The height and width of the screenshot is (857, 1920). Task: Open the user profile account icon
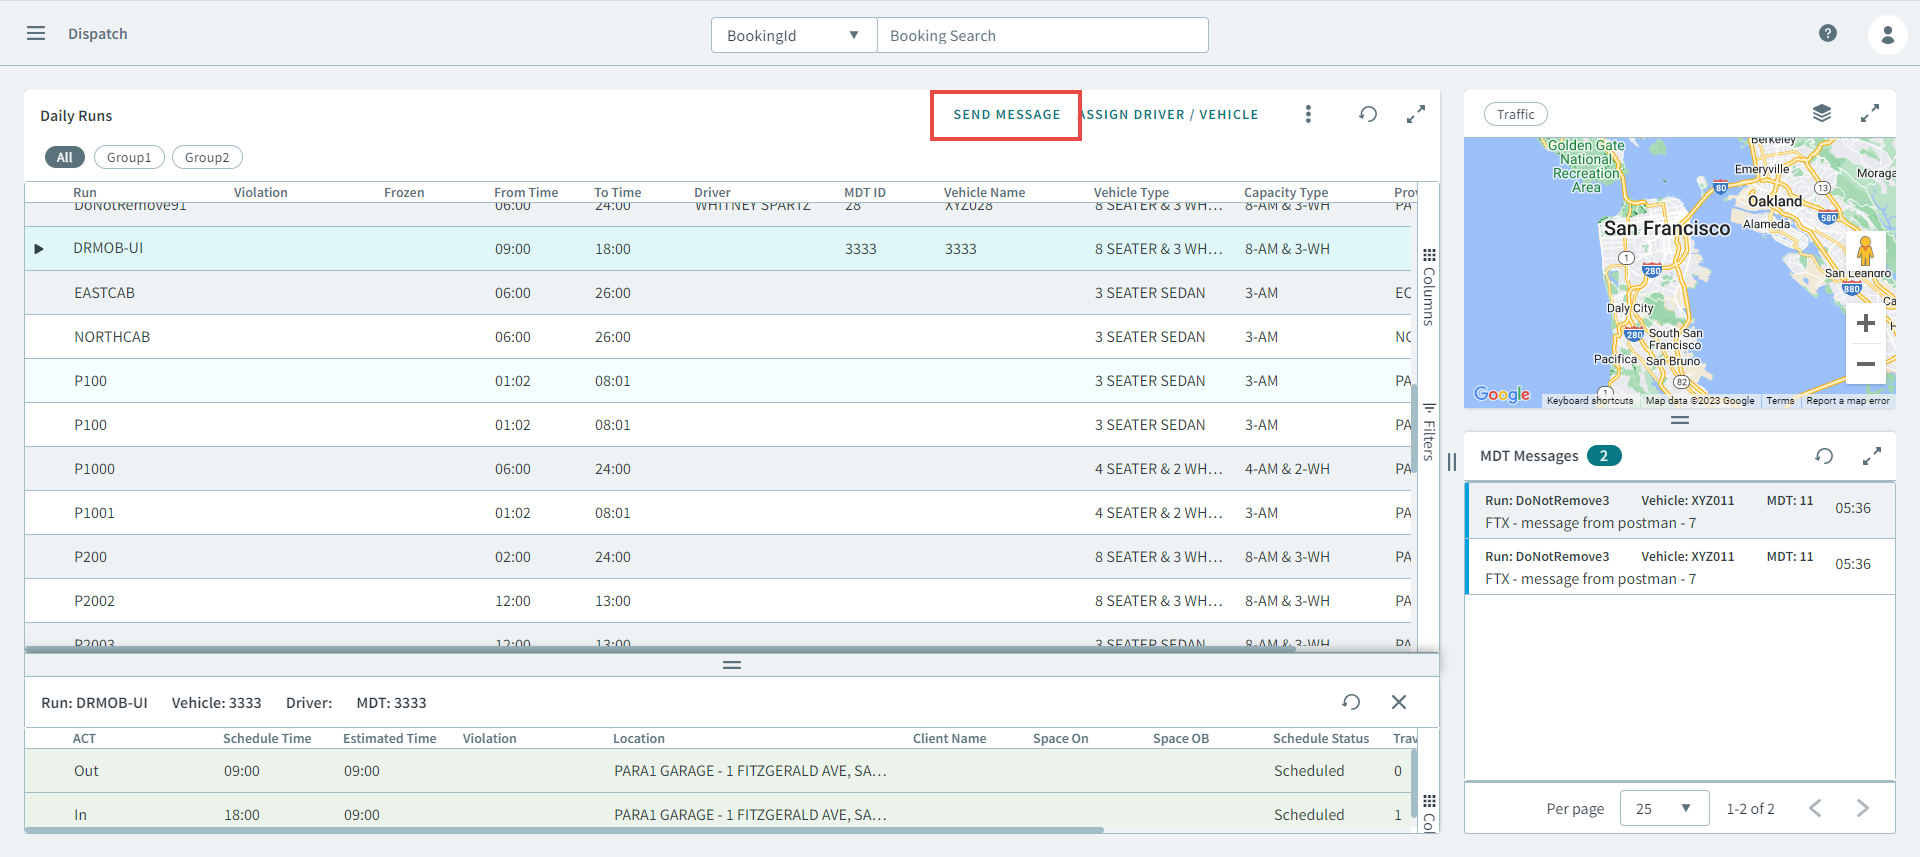(x=1887, y=35)
